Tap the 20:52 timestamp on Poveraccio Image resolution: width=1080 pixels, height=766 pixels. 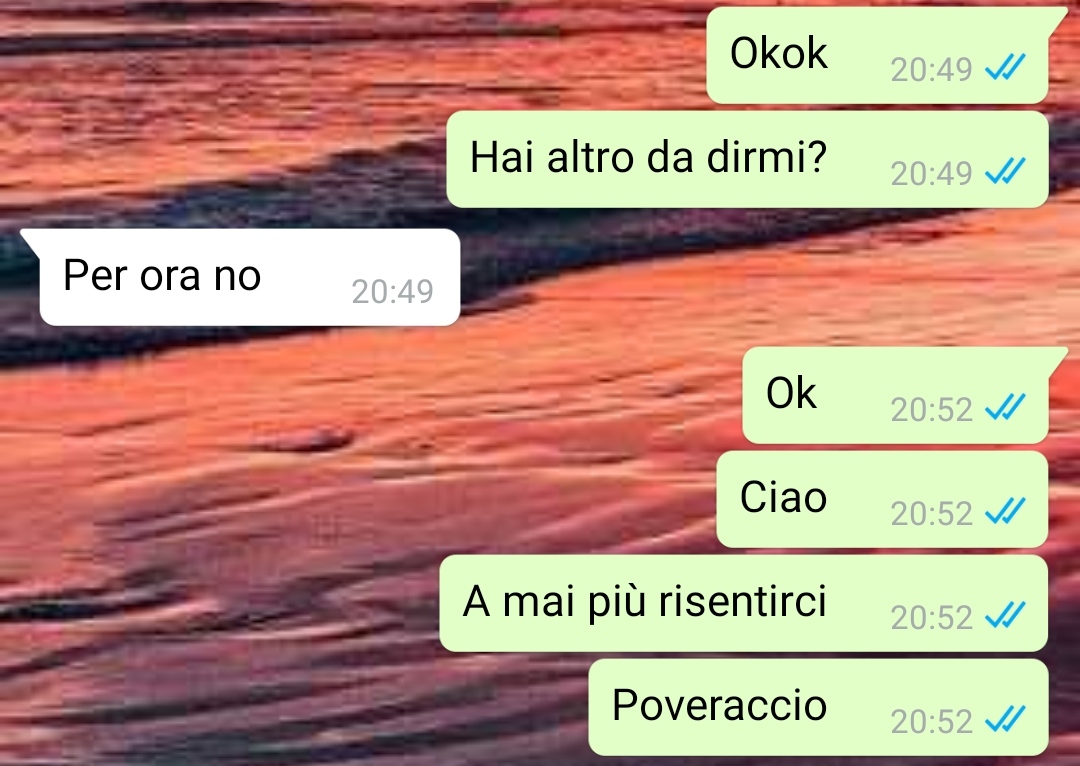(931, 722)
